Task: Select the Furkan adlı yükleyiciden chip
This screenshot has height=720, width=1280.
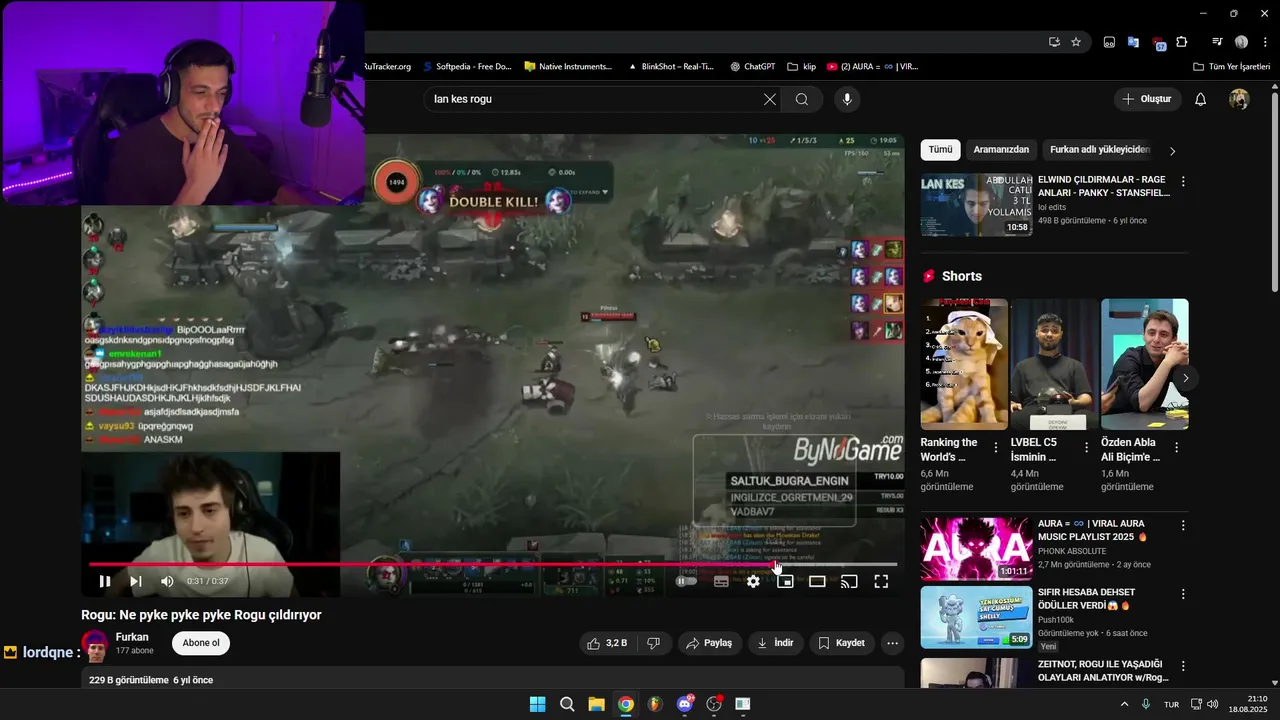Action: pyautogui.click(x=1100, y=150)
